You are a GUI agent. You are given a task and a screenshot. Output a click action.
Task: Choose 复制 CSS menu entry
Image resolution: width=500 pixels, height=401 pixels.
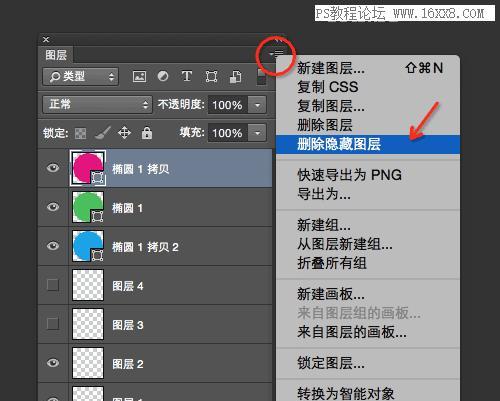tap(368, 87)
